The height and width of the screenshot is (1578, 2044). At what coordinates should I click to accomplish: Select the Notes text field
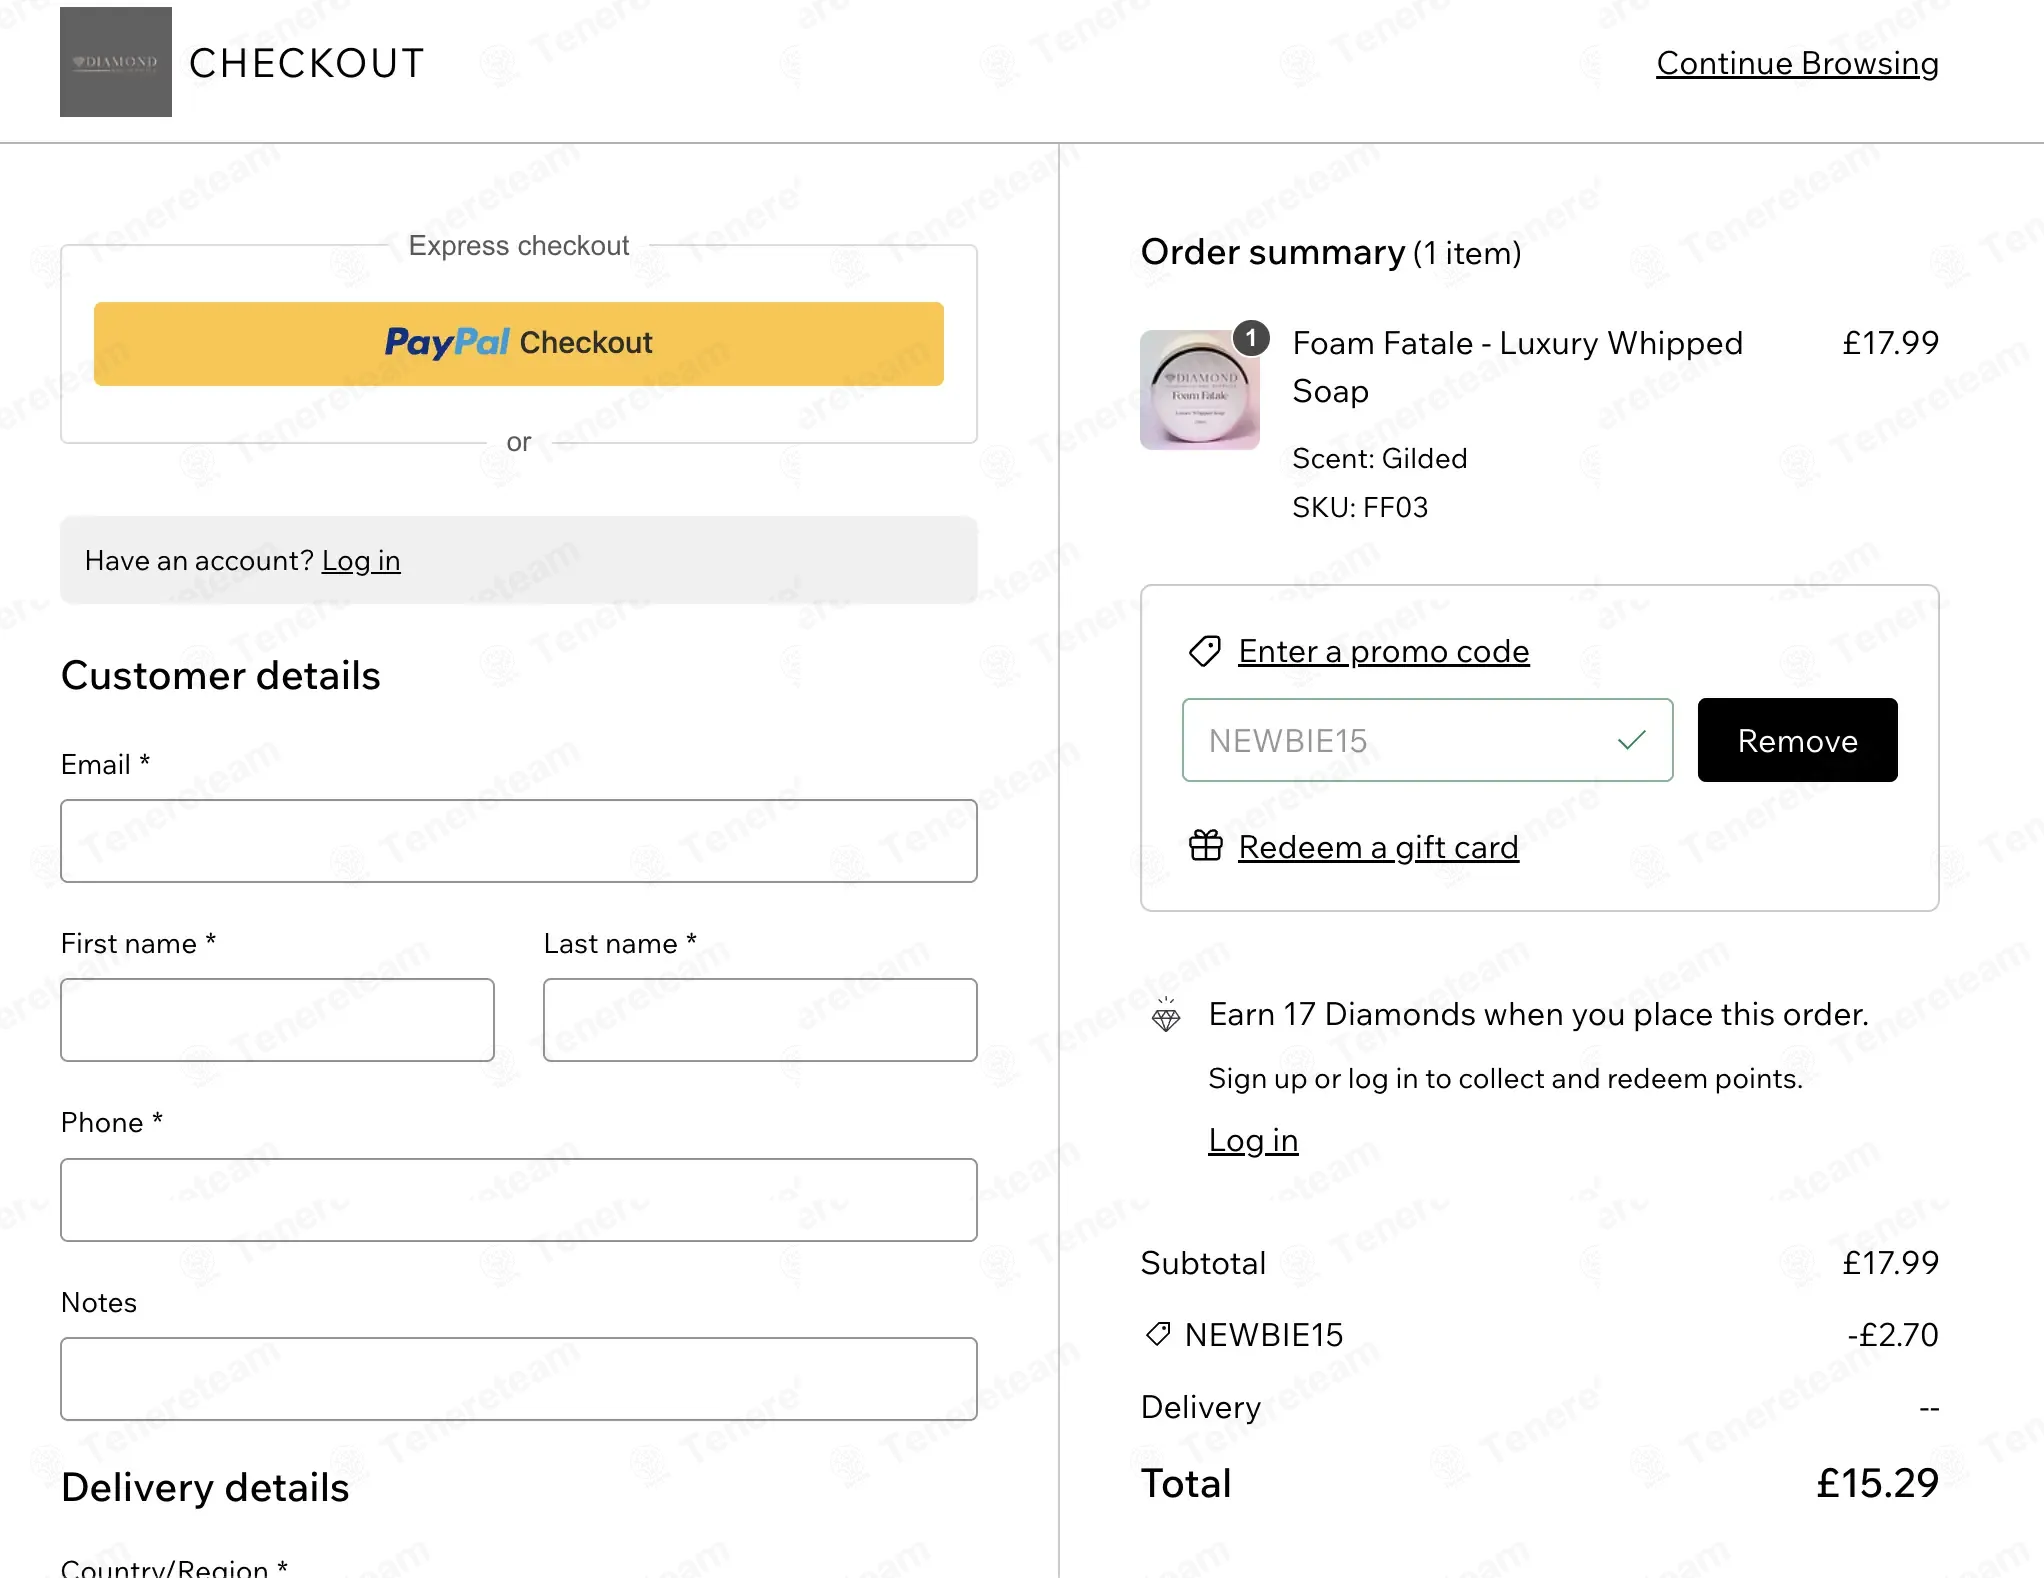(x=519, y=1379)
